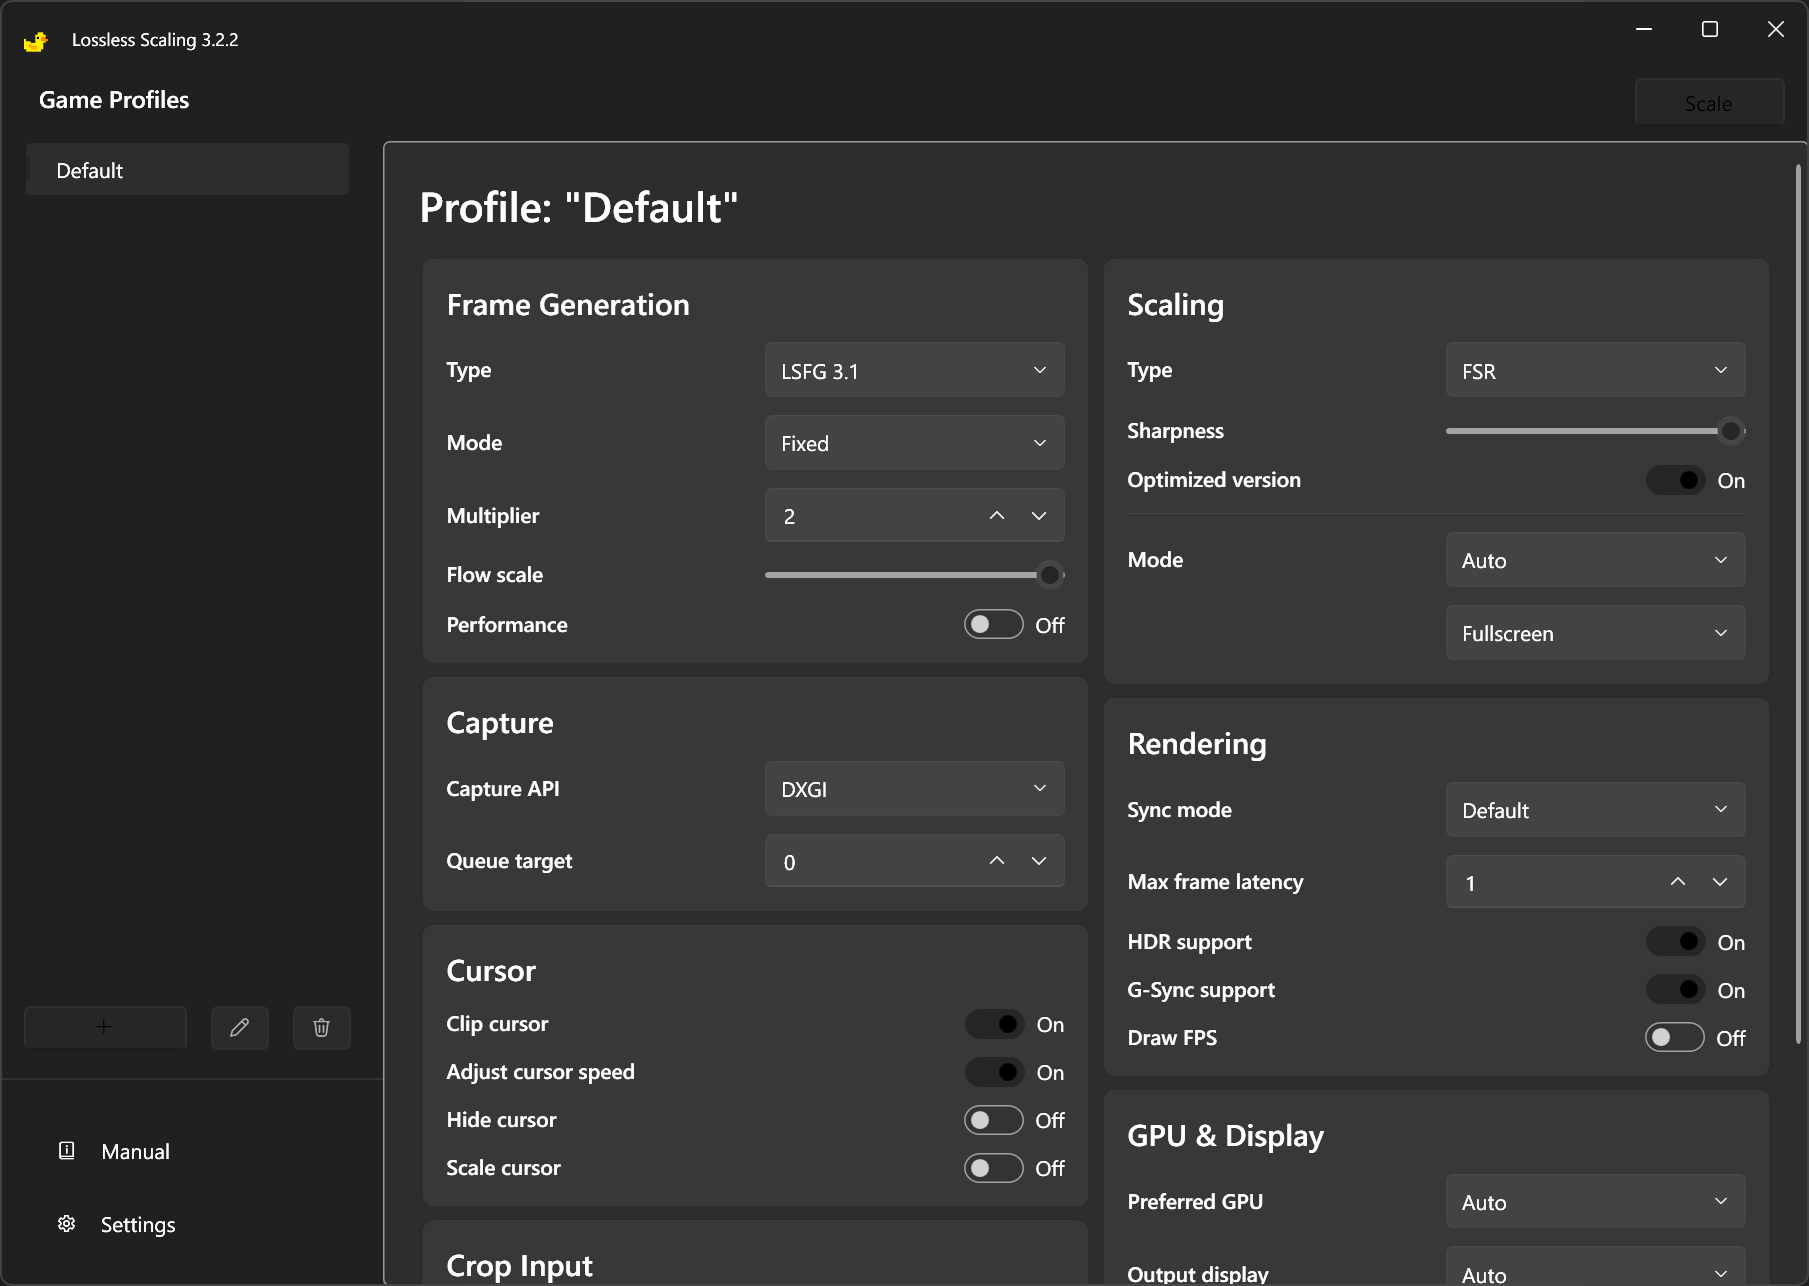
Task: Open Scaling Type dropdown FSR
Action: click(1595, 370)
